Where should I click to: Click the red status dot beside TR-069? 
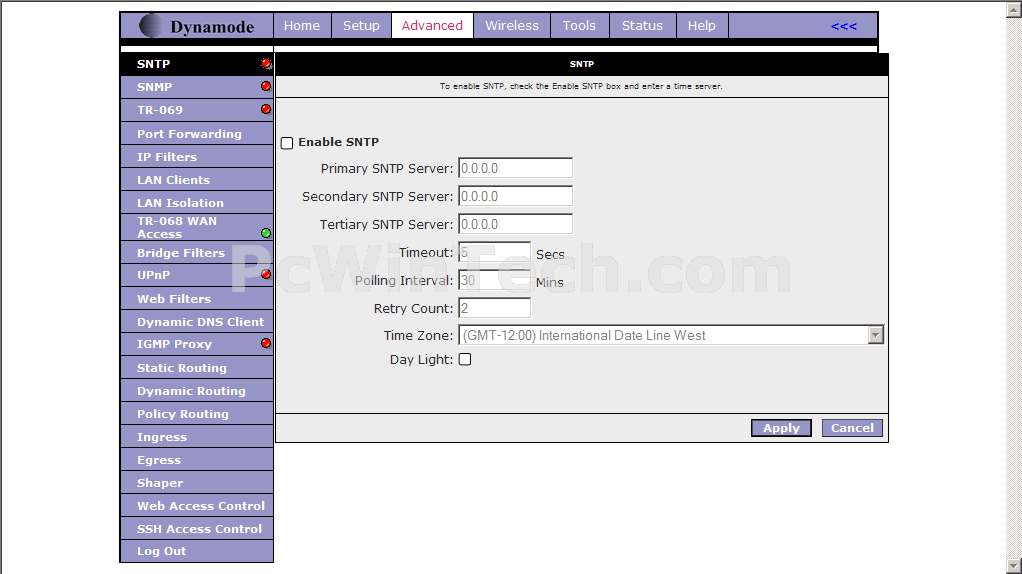266,109
